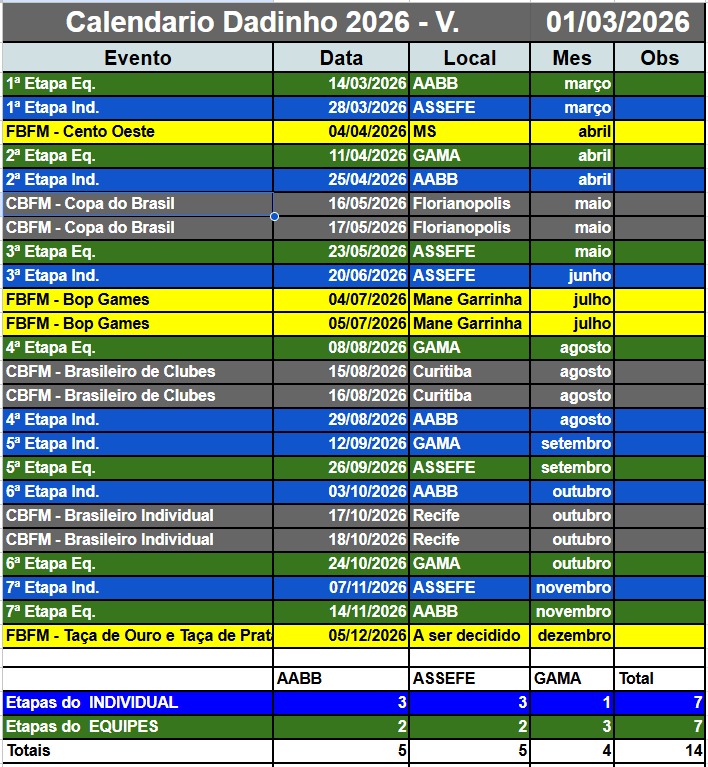708x767 pixels.
Task: Select the dezembro month cell
Action: click(572, 636)
